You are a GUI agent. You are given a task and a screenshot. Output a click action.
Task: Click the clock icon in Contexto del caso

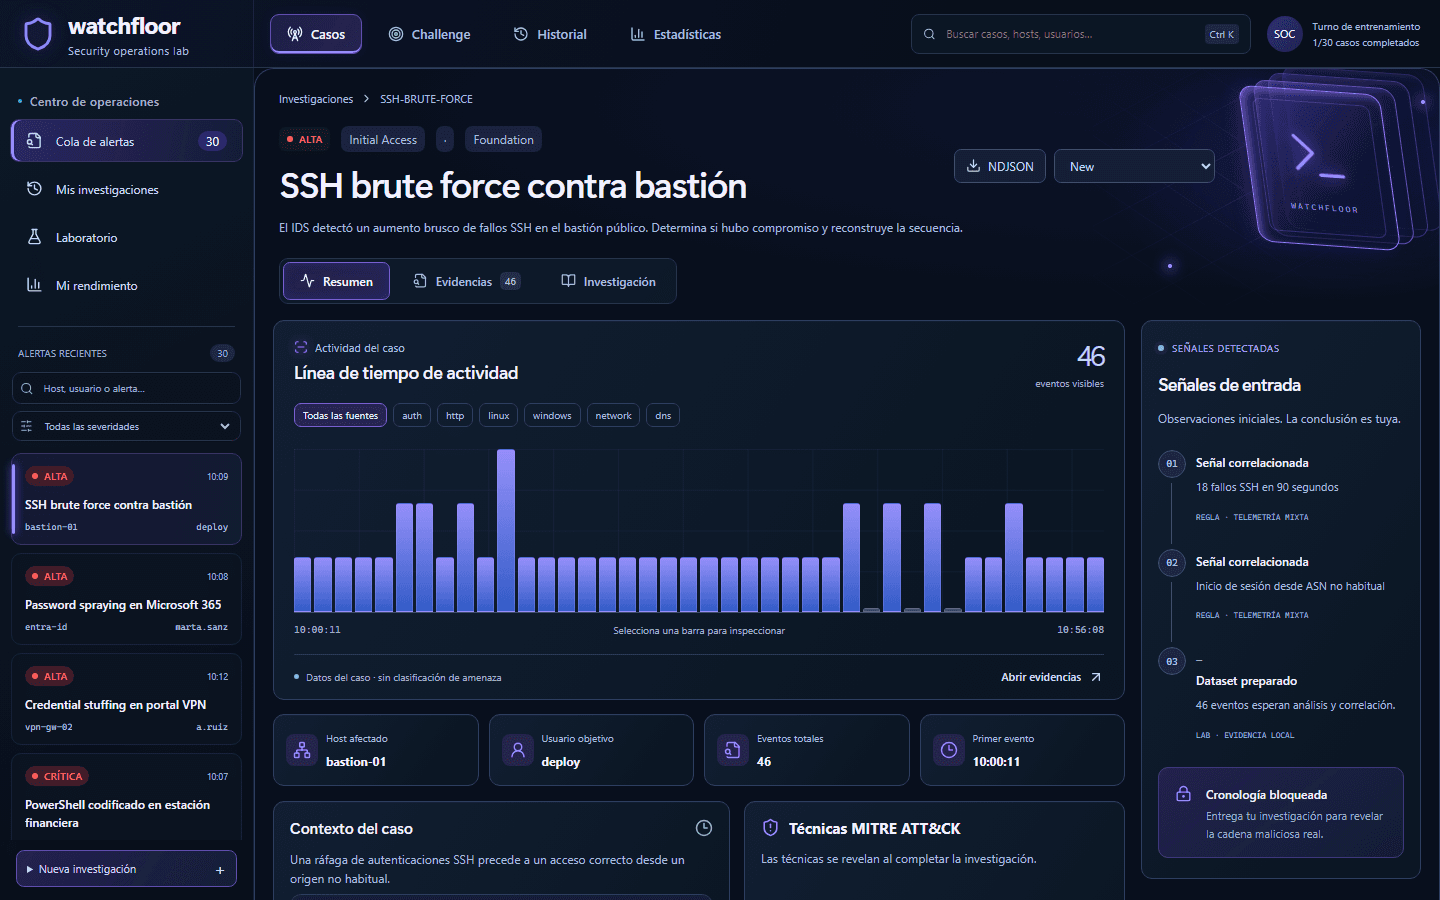pos(704,828)
